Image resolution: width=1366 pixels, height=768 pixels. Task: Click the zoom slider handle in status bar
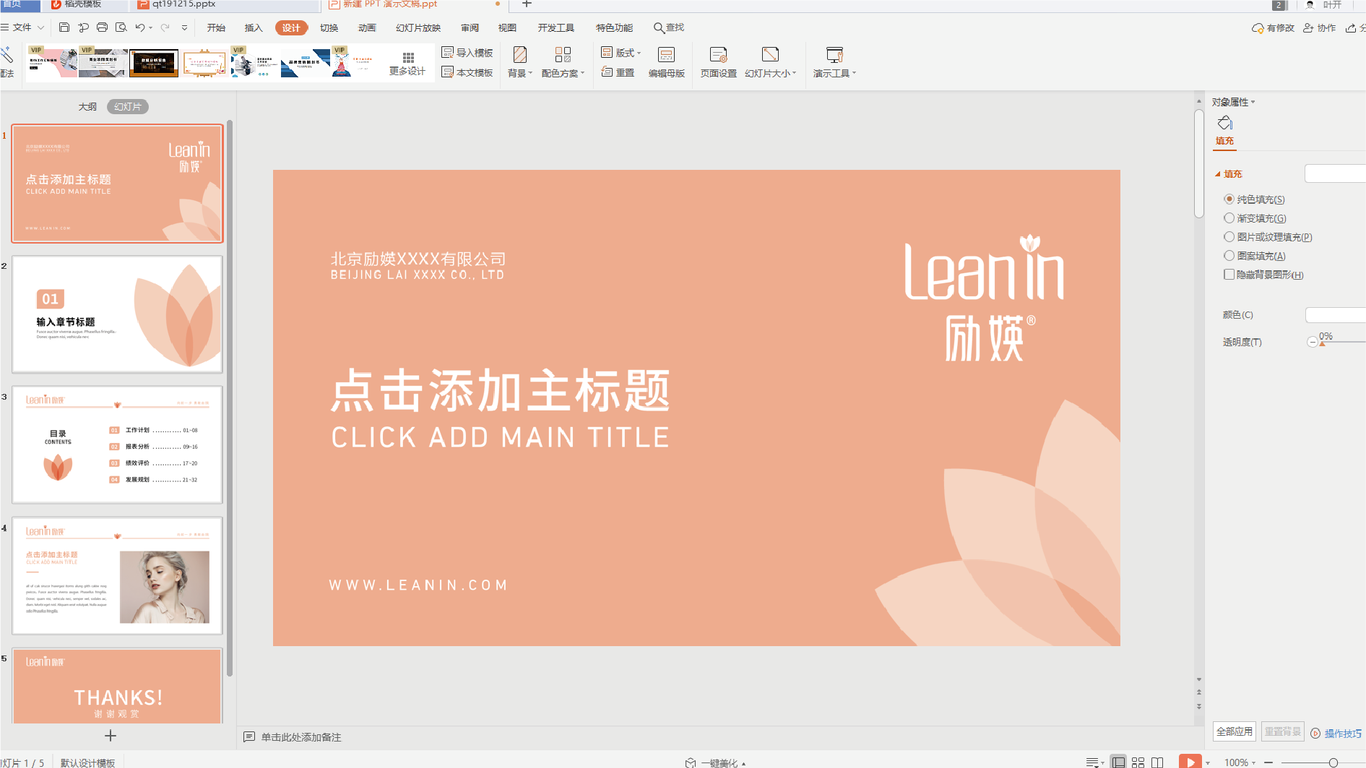pos(1333,763)
